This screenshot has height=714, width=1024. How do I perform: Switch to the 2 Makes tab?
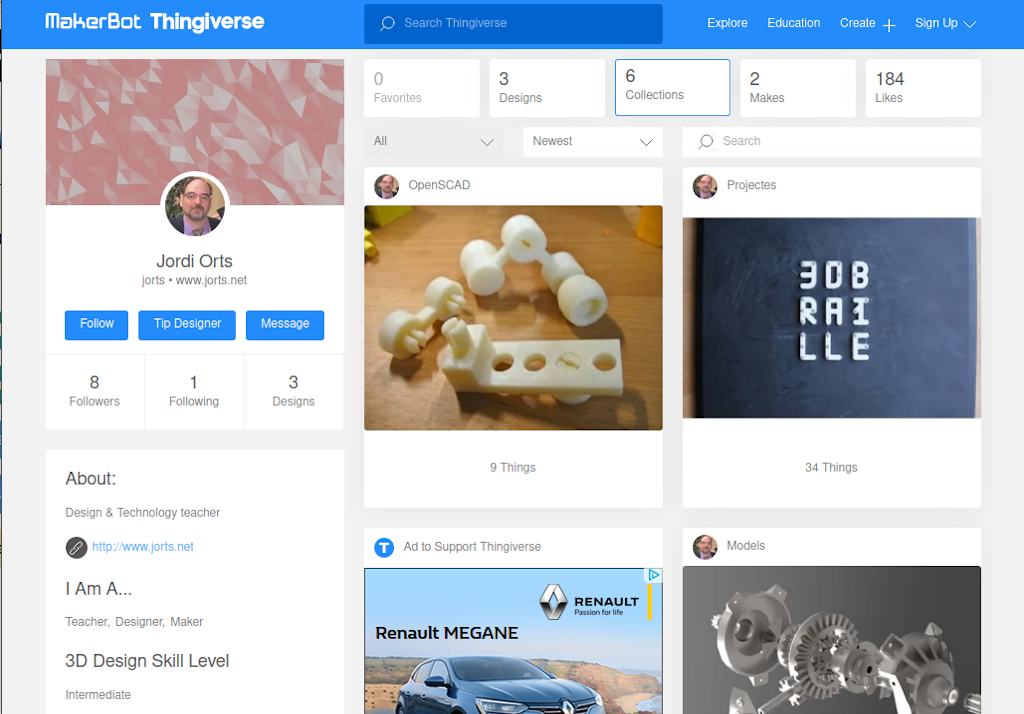pyautogui.click(x=798, y=88)
